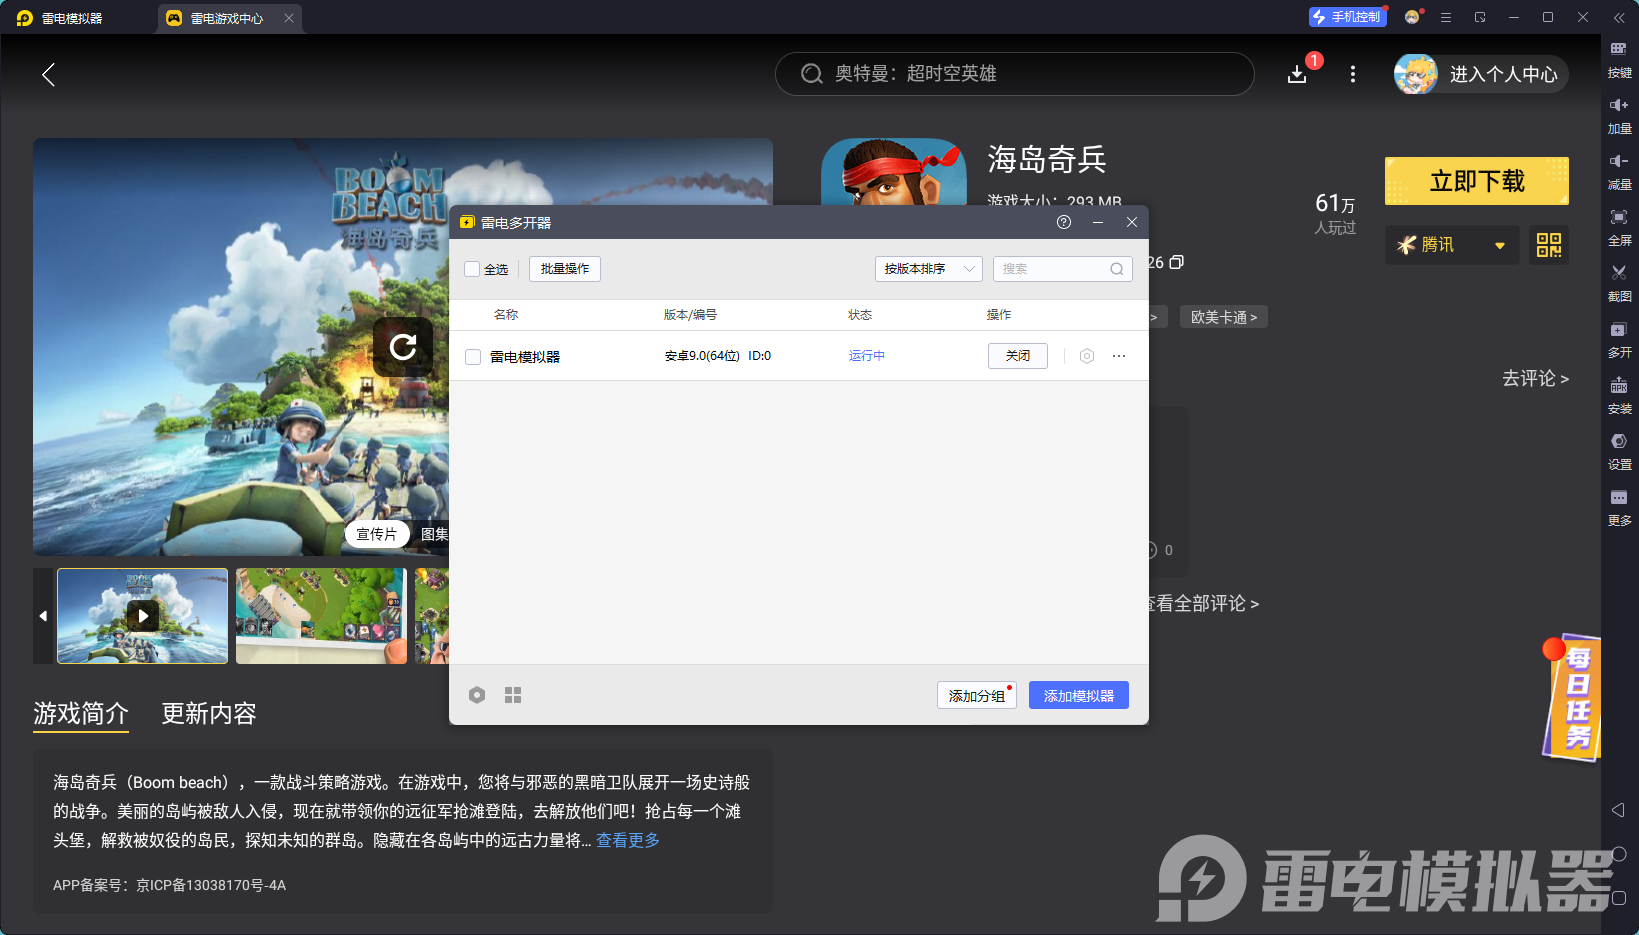This screenshot has width=1639, height=935.
Task: Switch to the 更新内容 tab
Action: click(x=209, y=713)
